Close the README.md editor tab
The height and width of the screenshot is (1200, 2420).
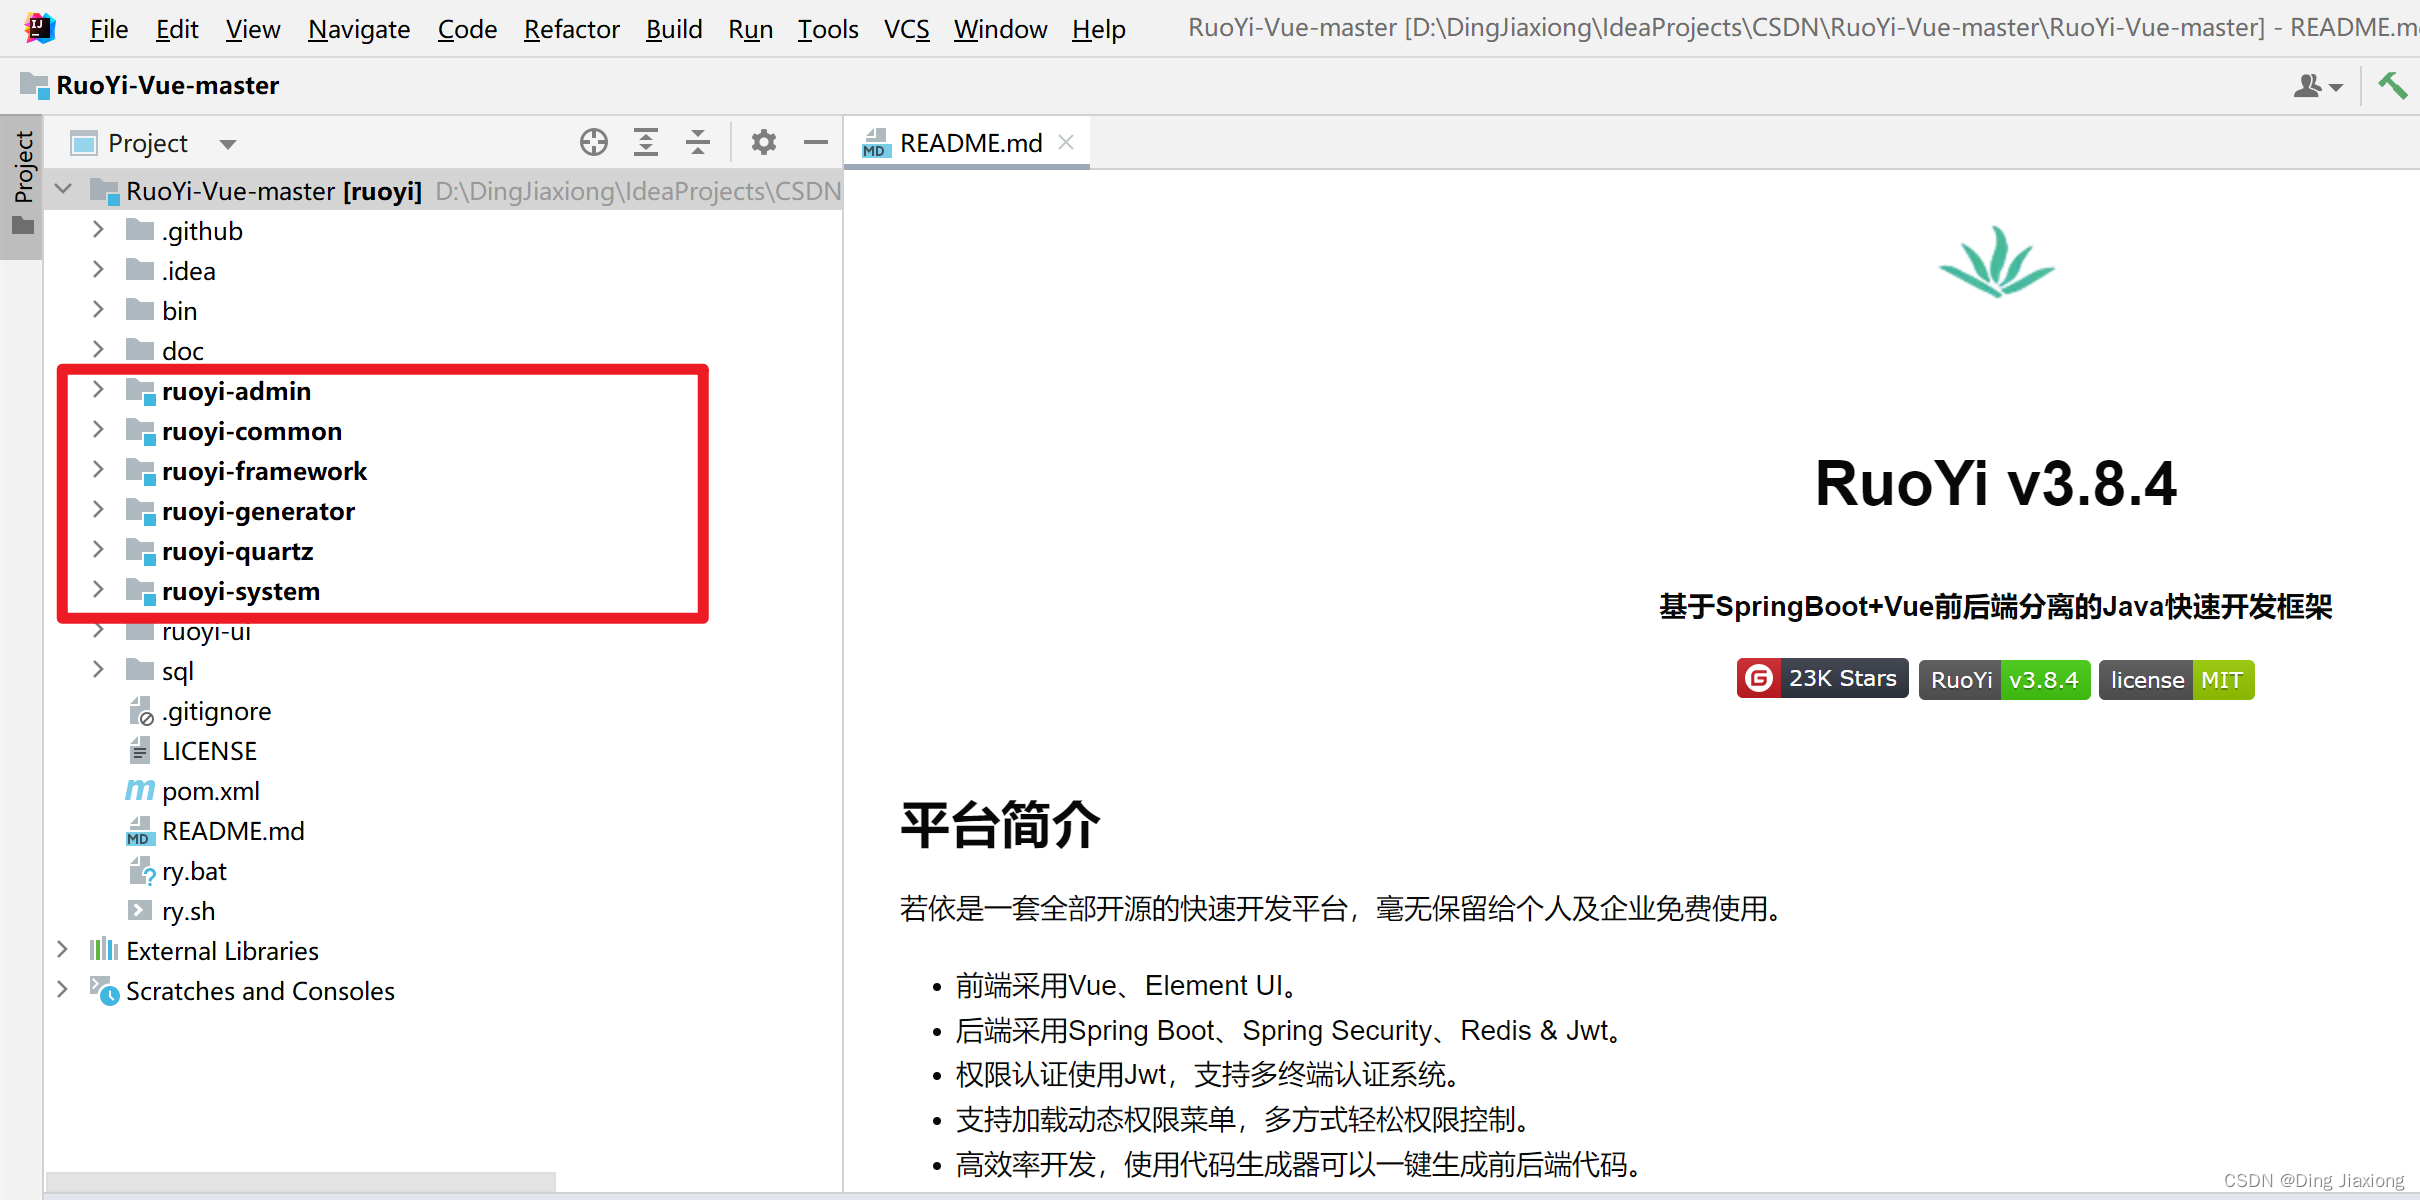click(x=1066, y=142)
